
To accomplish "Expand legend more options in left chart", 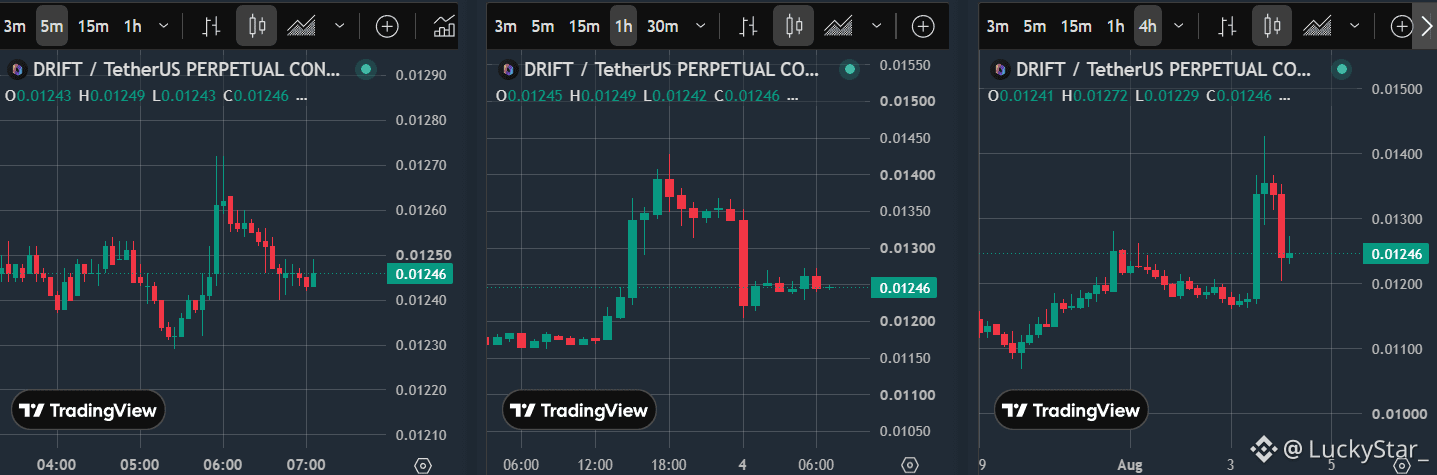I will click(x=303, y=96).
